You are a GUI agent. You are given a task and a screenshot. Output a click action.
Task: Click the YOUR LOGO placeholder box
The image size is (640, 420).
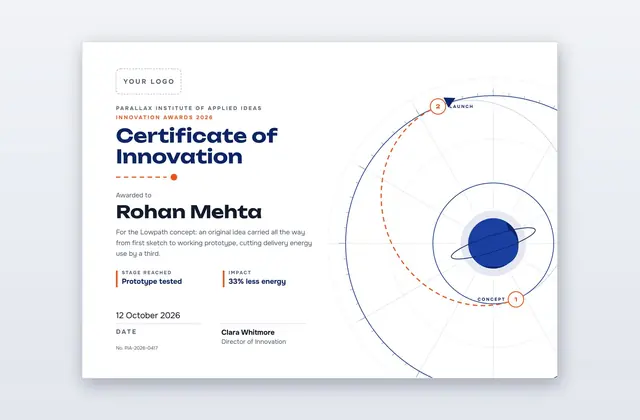pos(149,81)
